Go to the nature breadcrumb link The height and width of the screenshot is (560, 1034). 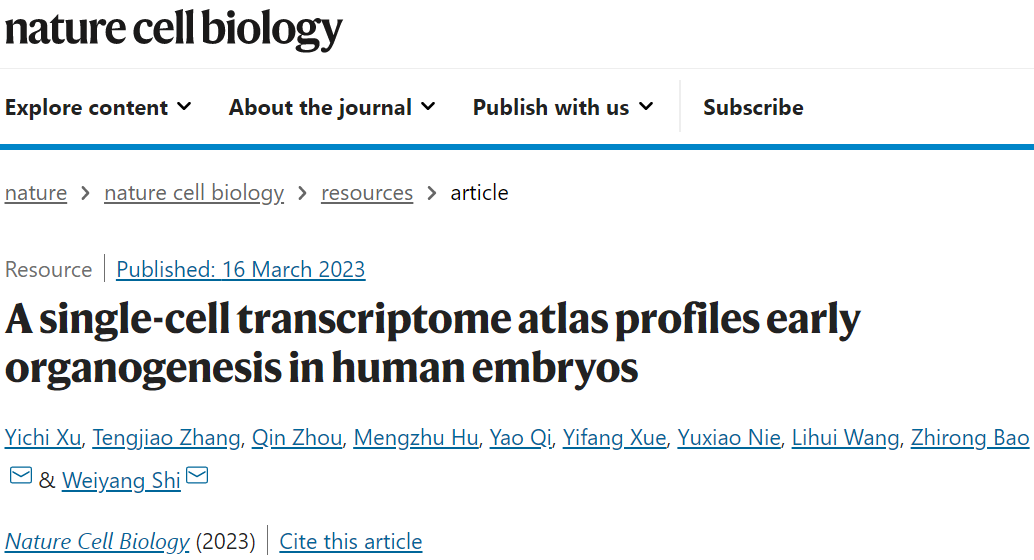tap(36, 193)
